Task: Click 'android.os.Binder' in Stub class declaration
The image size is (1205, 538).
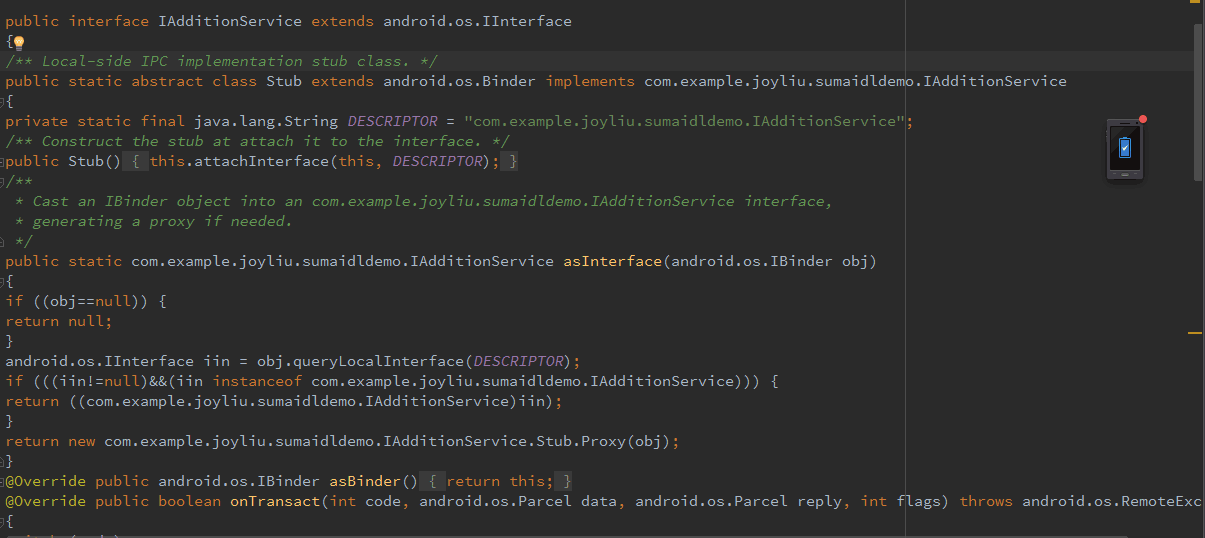Action: click(x=459, y=81)
